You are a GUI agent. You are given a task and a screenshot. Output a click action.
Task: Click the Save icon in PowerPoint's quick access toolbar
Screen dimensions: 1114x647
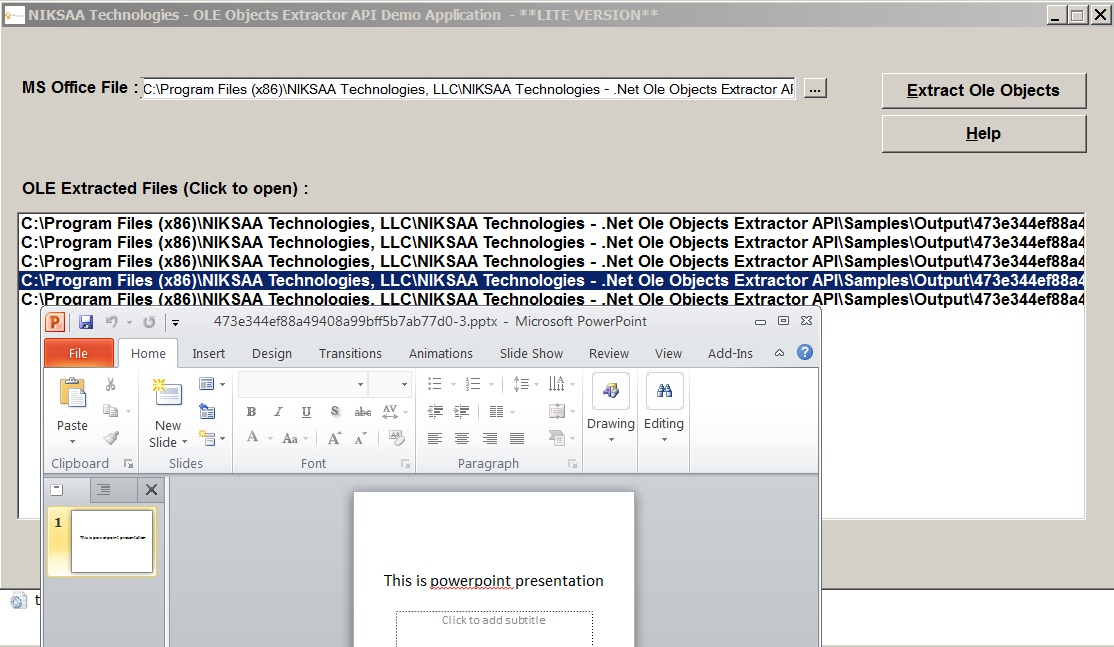click(x=86, y=322)
